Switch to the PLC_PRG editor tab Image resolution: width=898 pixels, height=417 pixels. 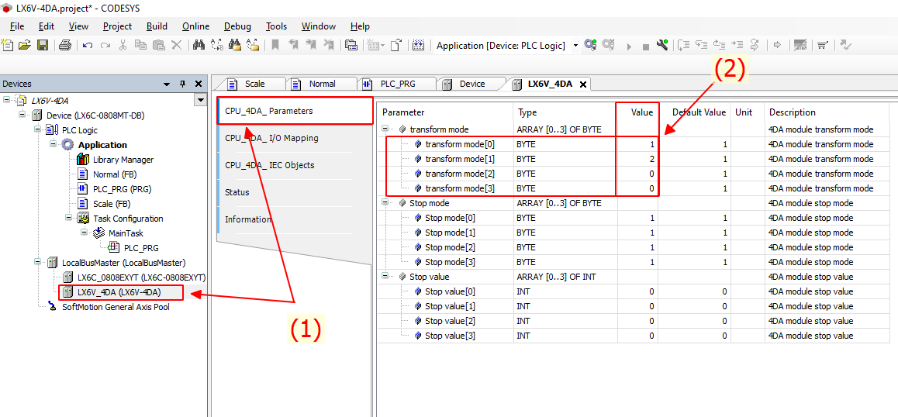tap(397, 84)
